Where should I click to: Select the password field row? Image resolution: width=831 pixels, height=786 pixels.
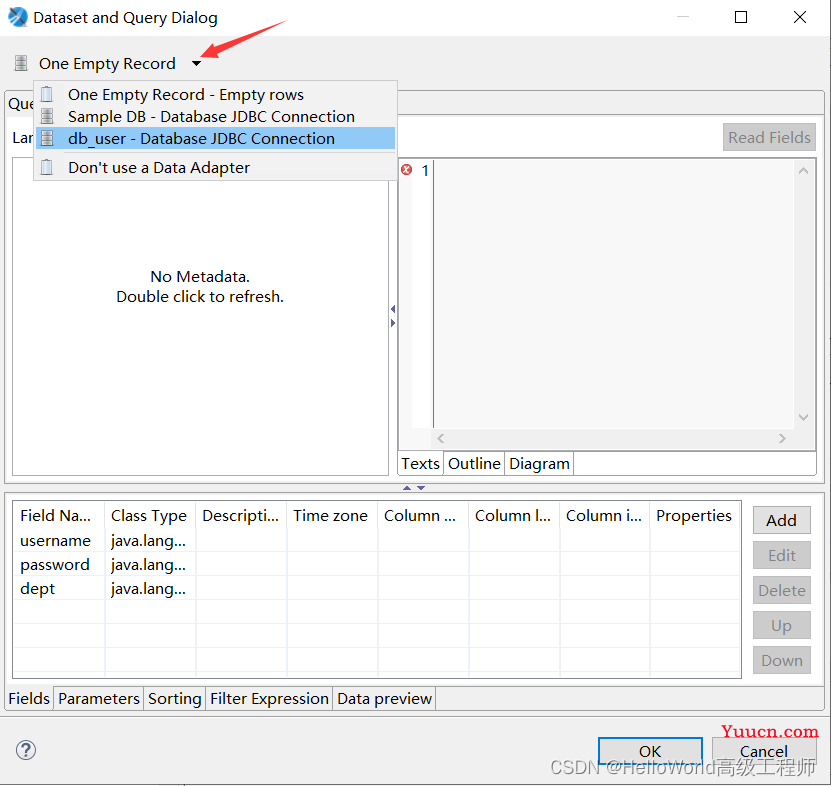[377, 564]
